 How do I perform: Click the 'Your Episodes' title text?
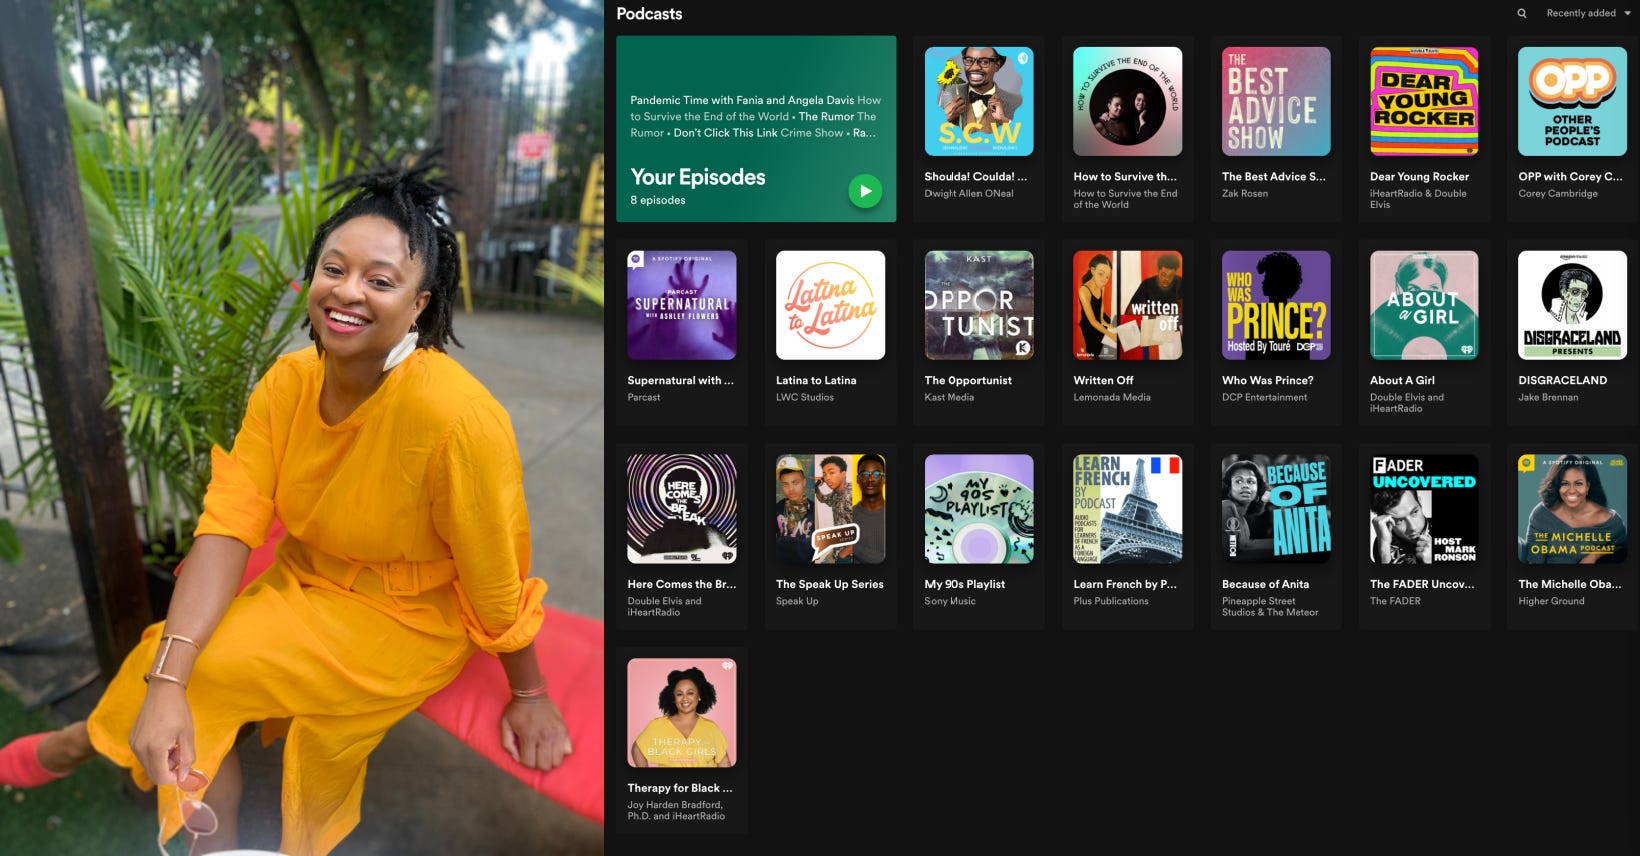[698, 177]
